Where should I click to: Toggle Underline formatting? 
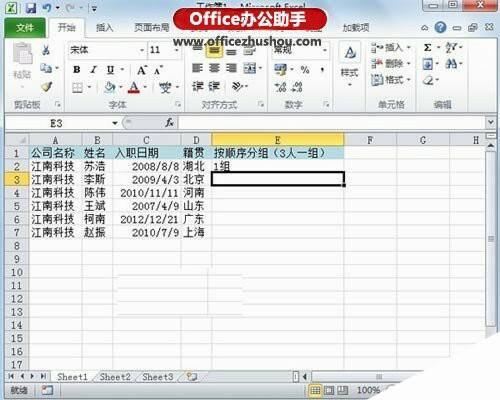pos(110,70)
